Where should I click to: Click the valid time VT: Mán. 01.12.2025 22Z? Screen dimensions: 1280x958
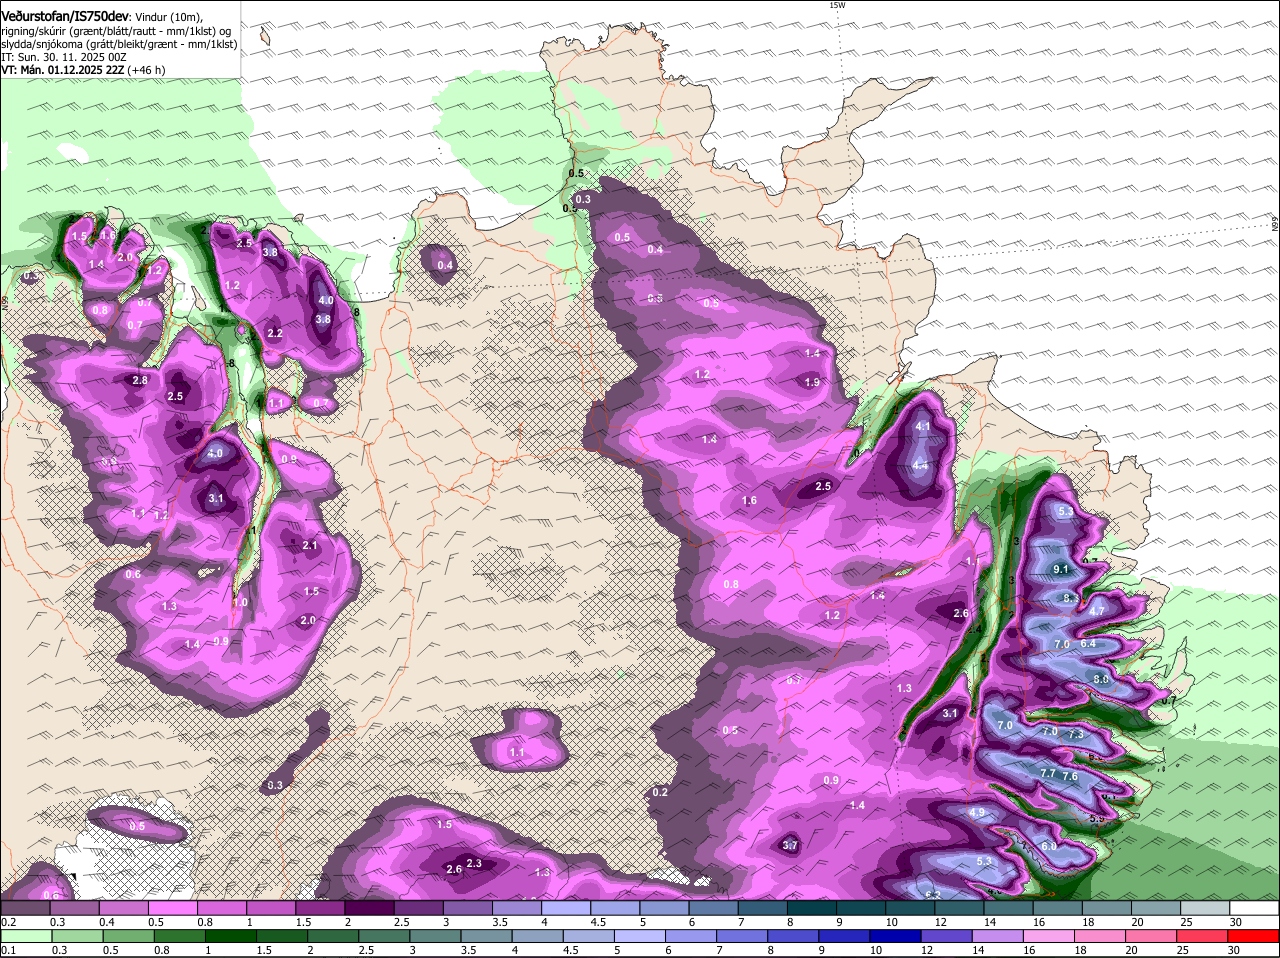[x=62, y=70]
